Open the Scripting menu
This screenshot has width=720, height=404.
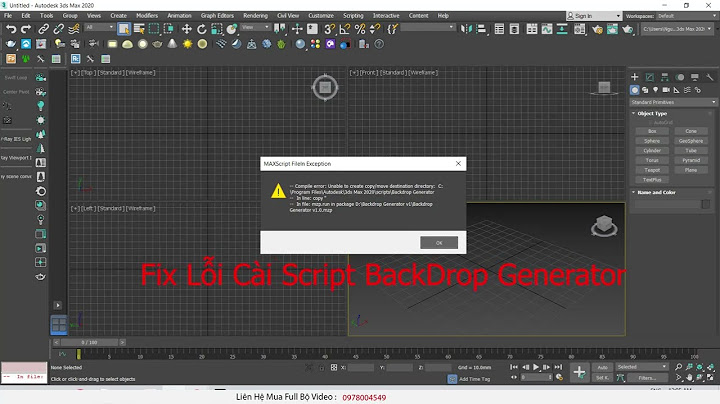[353, 16]
